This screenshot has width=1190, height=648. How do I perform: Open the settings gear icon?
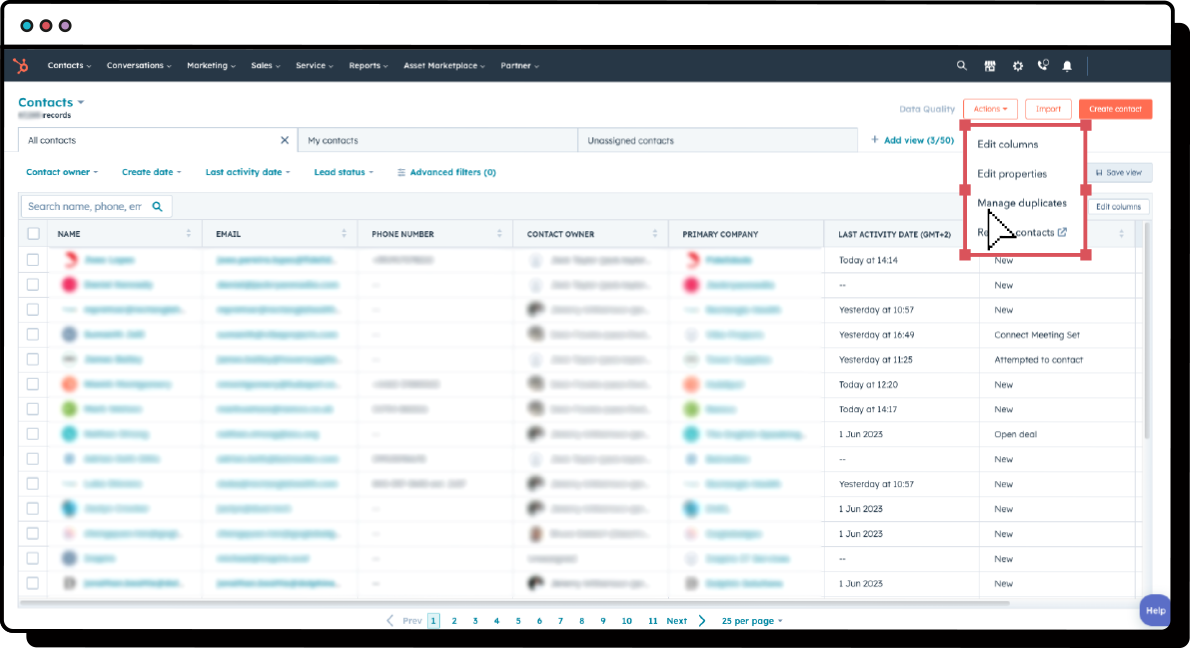(x=1017, y=65)
